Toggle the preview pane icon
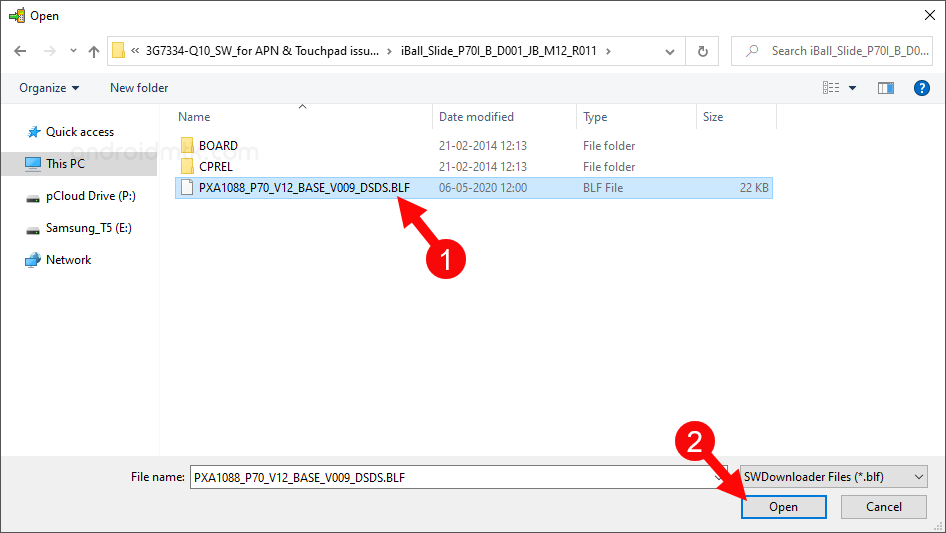This screenshot has width=946, height=533. coord(885,88)
